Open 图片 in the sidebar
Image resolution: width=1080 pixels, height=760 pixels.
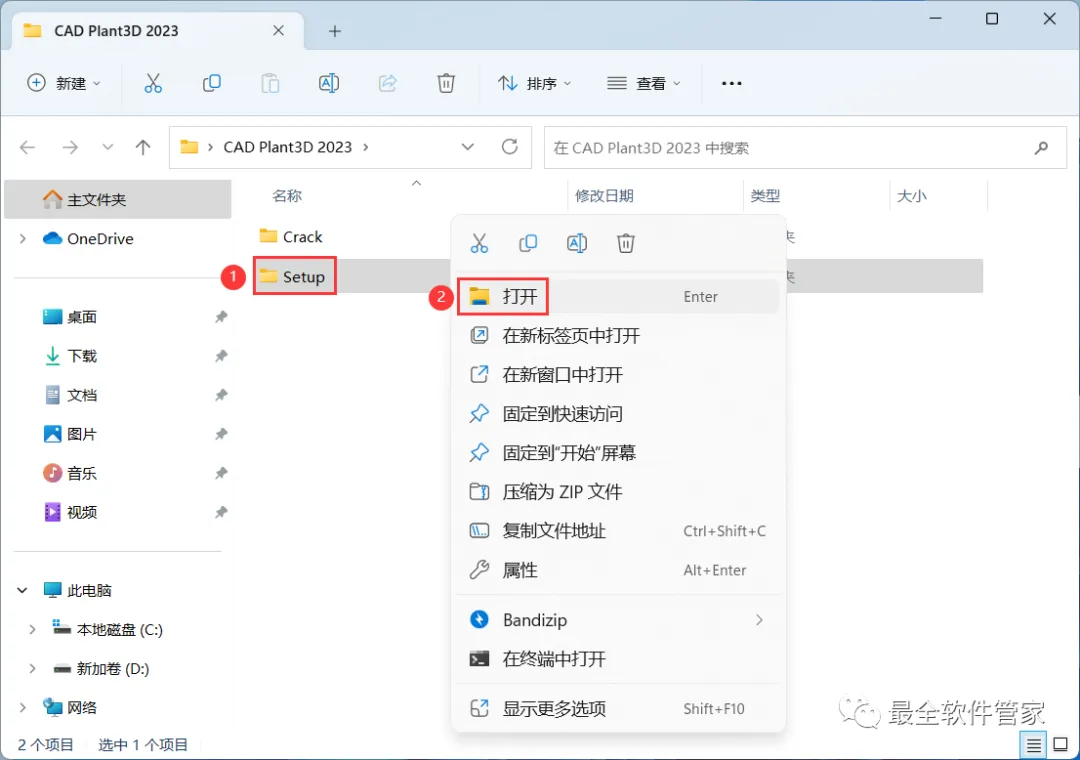(70, 434)
